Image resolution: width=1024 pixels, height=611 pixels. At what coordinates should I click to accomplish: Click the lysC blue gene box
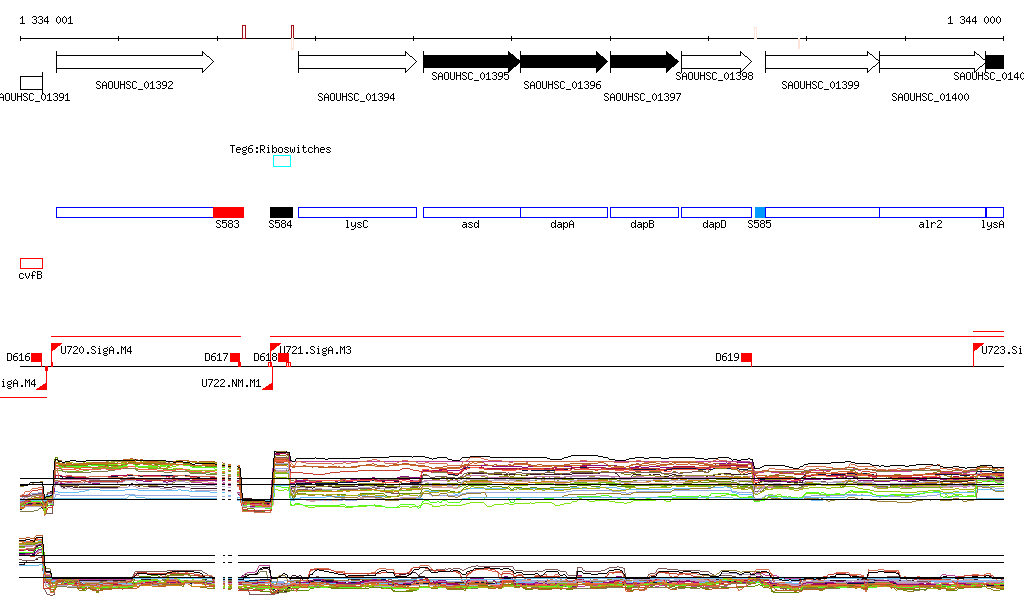pos(357,213)
